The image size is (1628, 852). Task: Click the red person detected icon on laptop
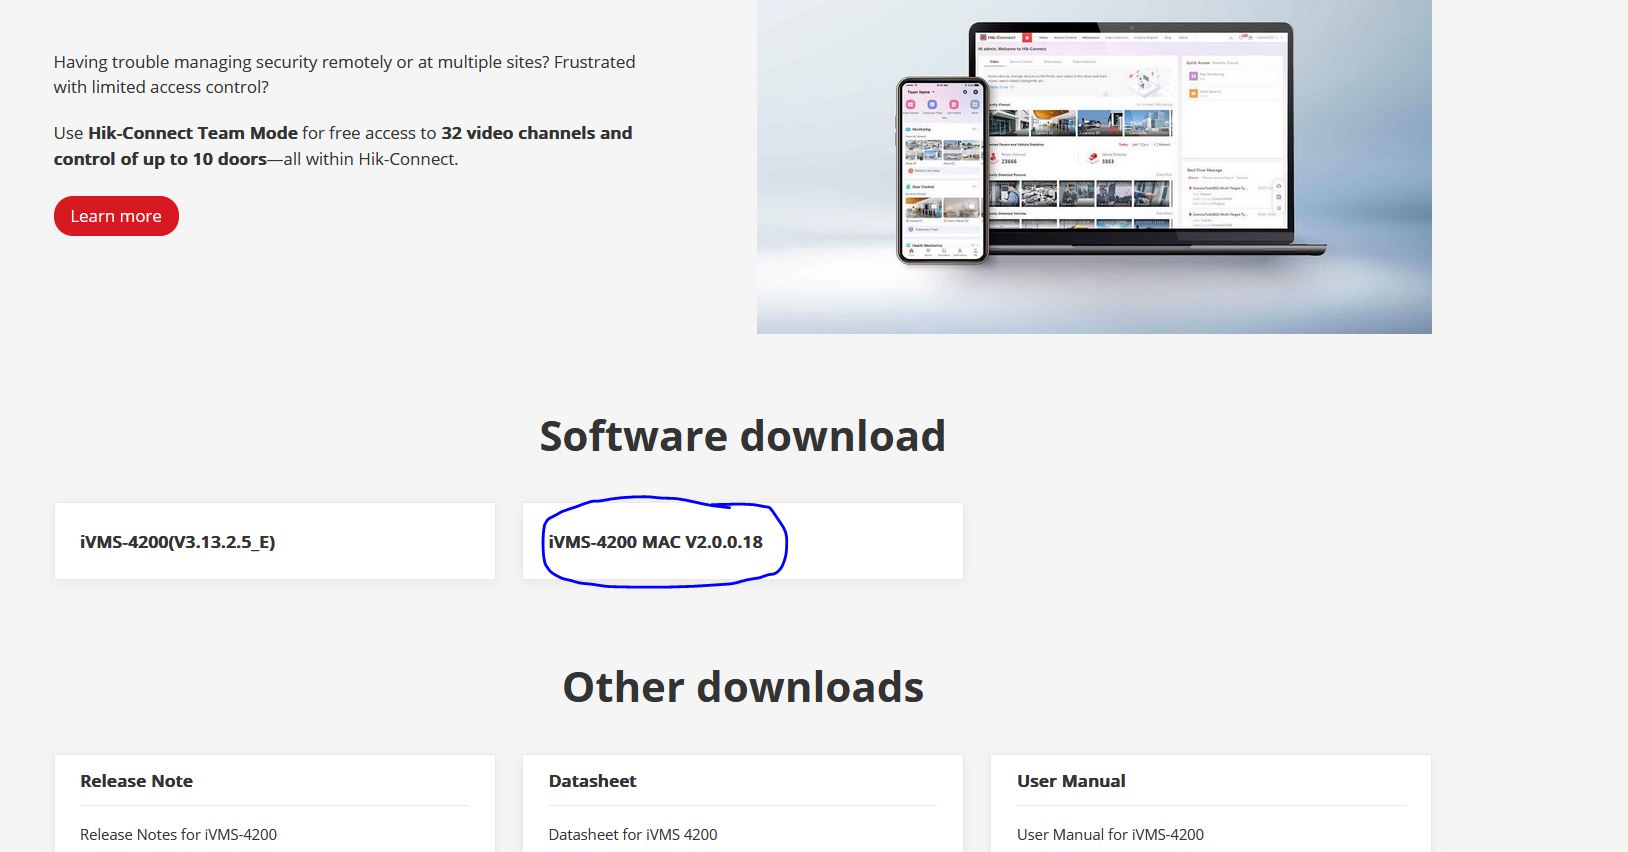tap(992, 158)
